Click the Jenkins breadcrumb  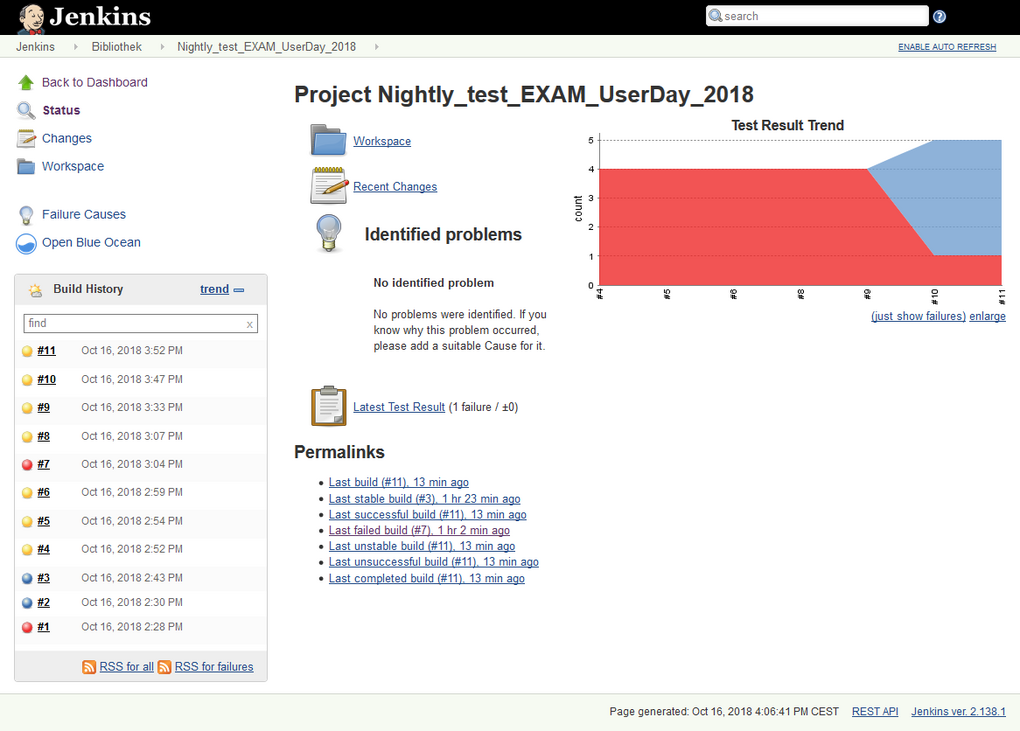tap(35, 47)
